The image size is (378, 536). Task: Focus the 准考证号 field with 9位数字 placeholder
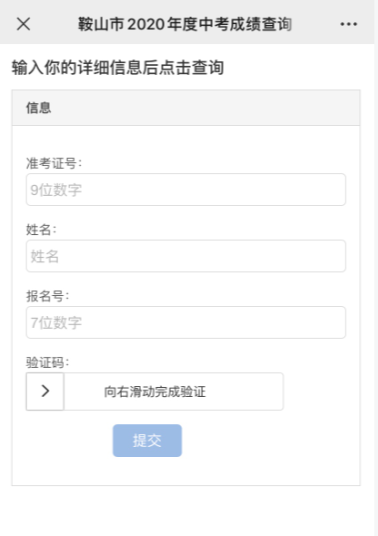coord(186,189)
